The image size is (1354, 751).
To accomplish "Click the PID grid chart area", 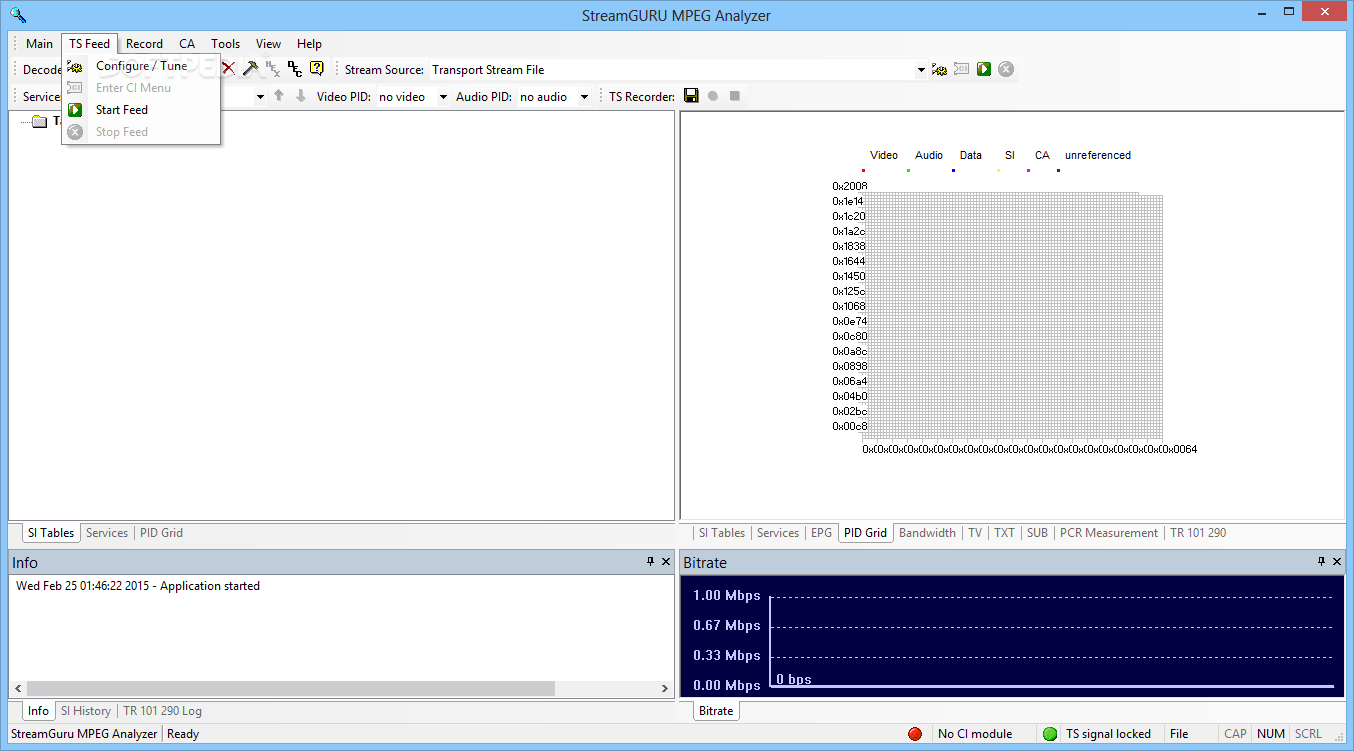I will pos(1014,317).
